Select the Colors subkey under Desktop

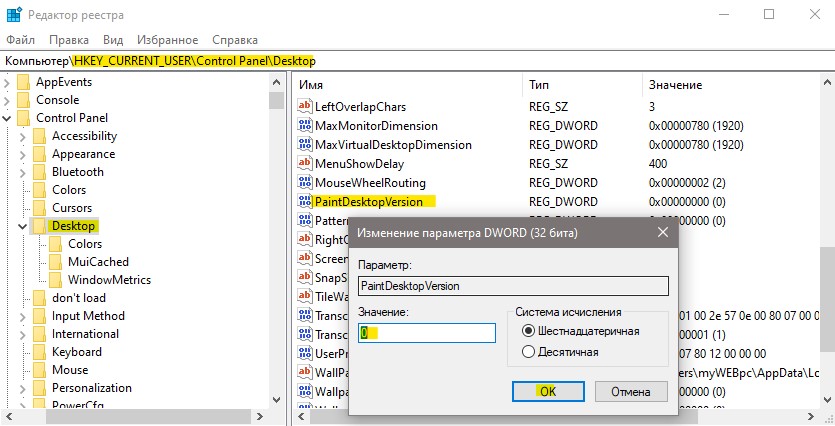point(85,244)
